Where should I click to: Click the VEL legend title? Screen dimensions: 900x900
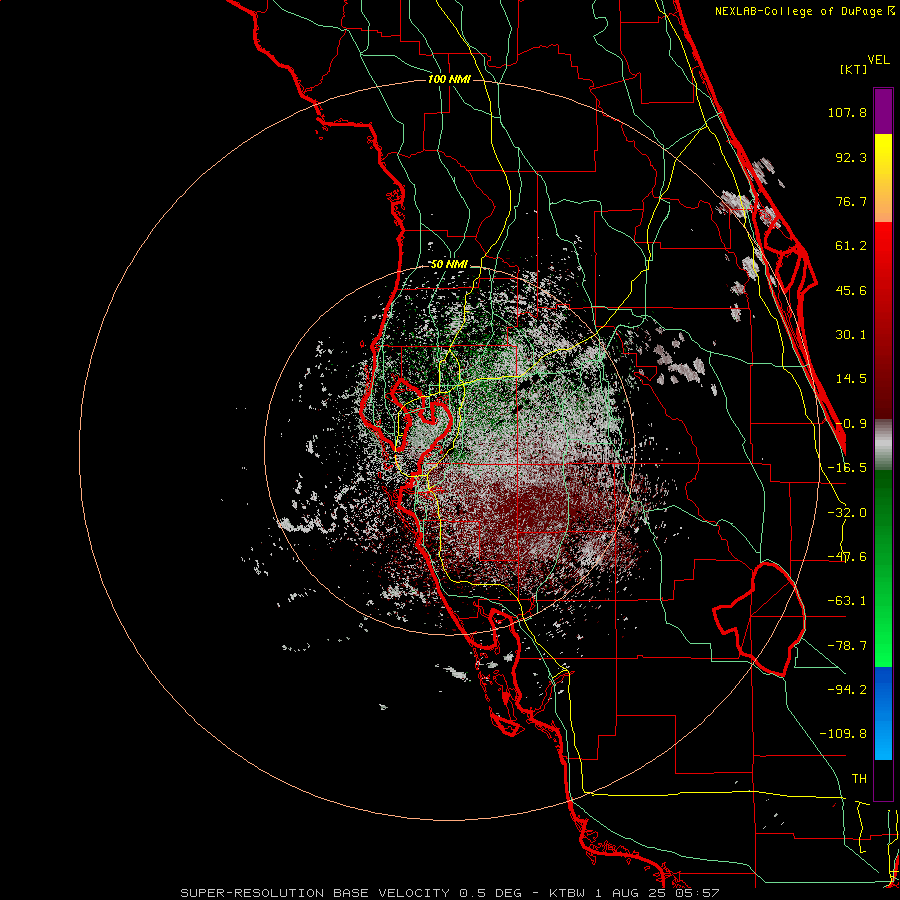(x=878, y=60)
